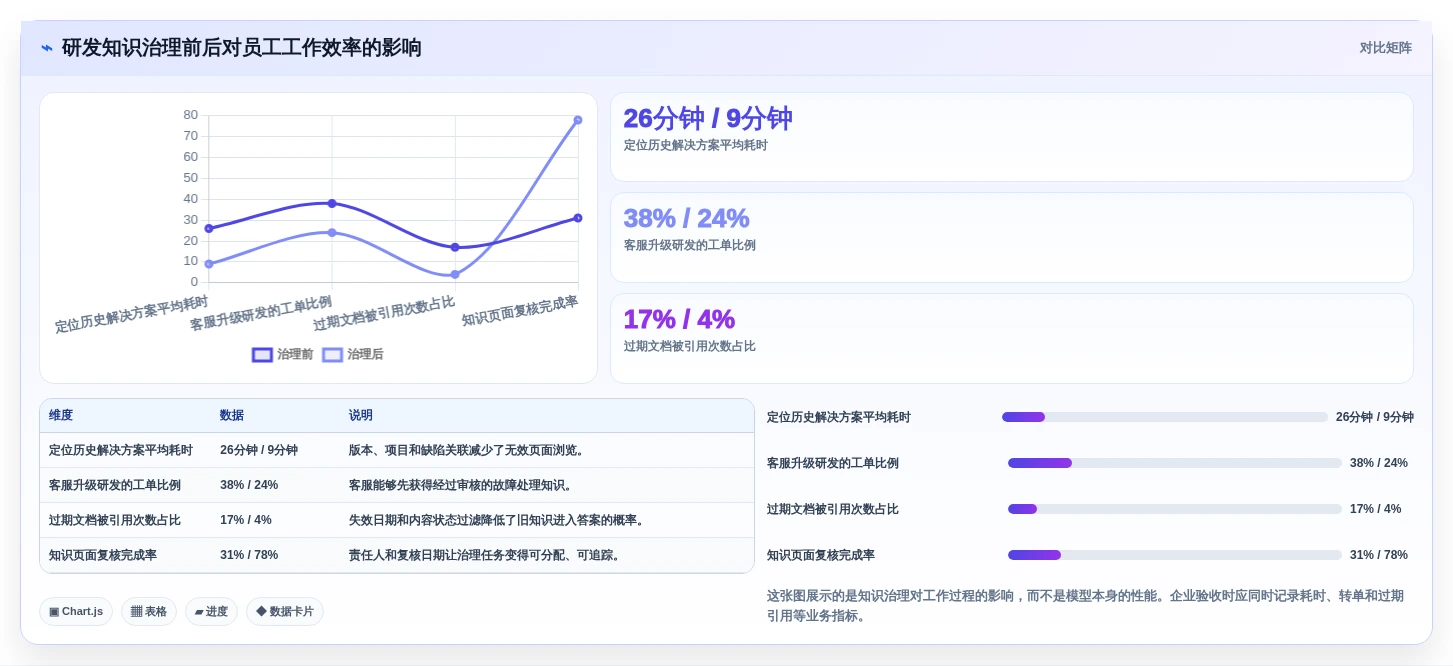Click the 表格 tag chip
Image resolution: width=1453 pixels, height=666 pixels.
pos(149,611)
